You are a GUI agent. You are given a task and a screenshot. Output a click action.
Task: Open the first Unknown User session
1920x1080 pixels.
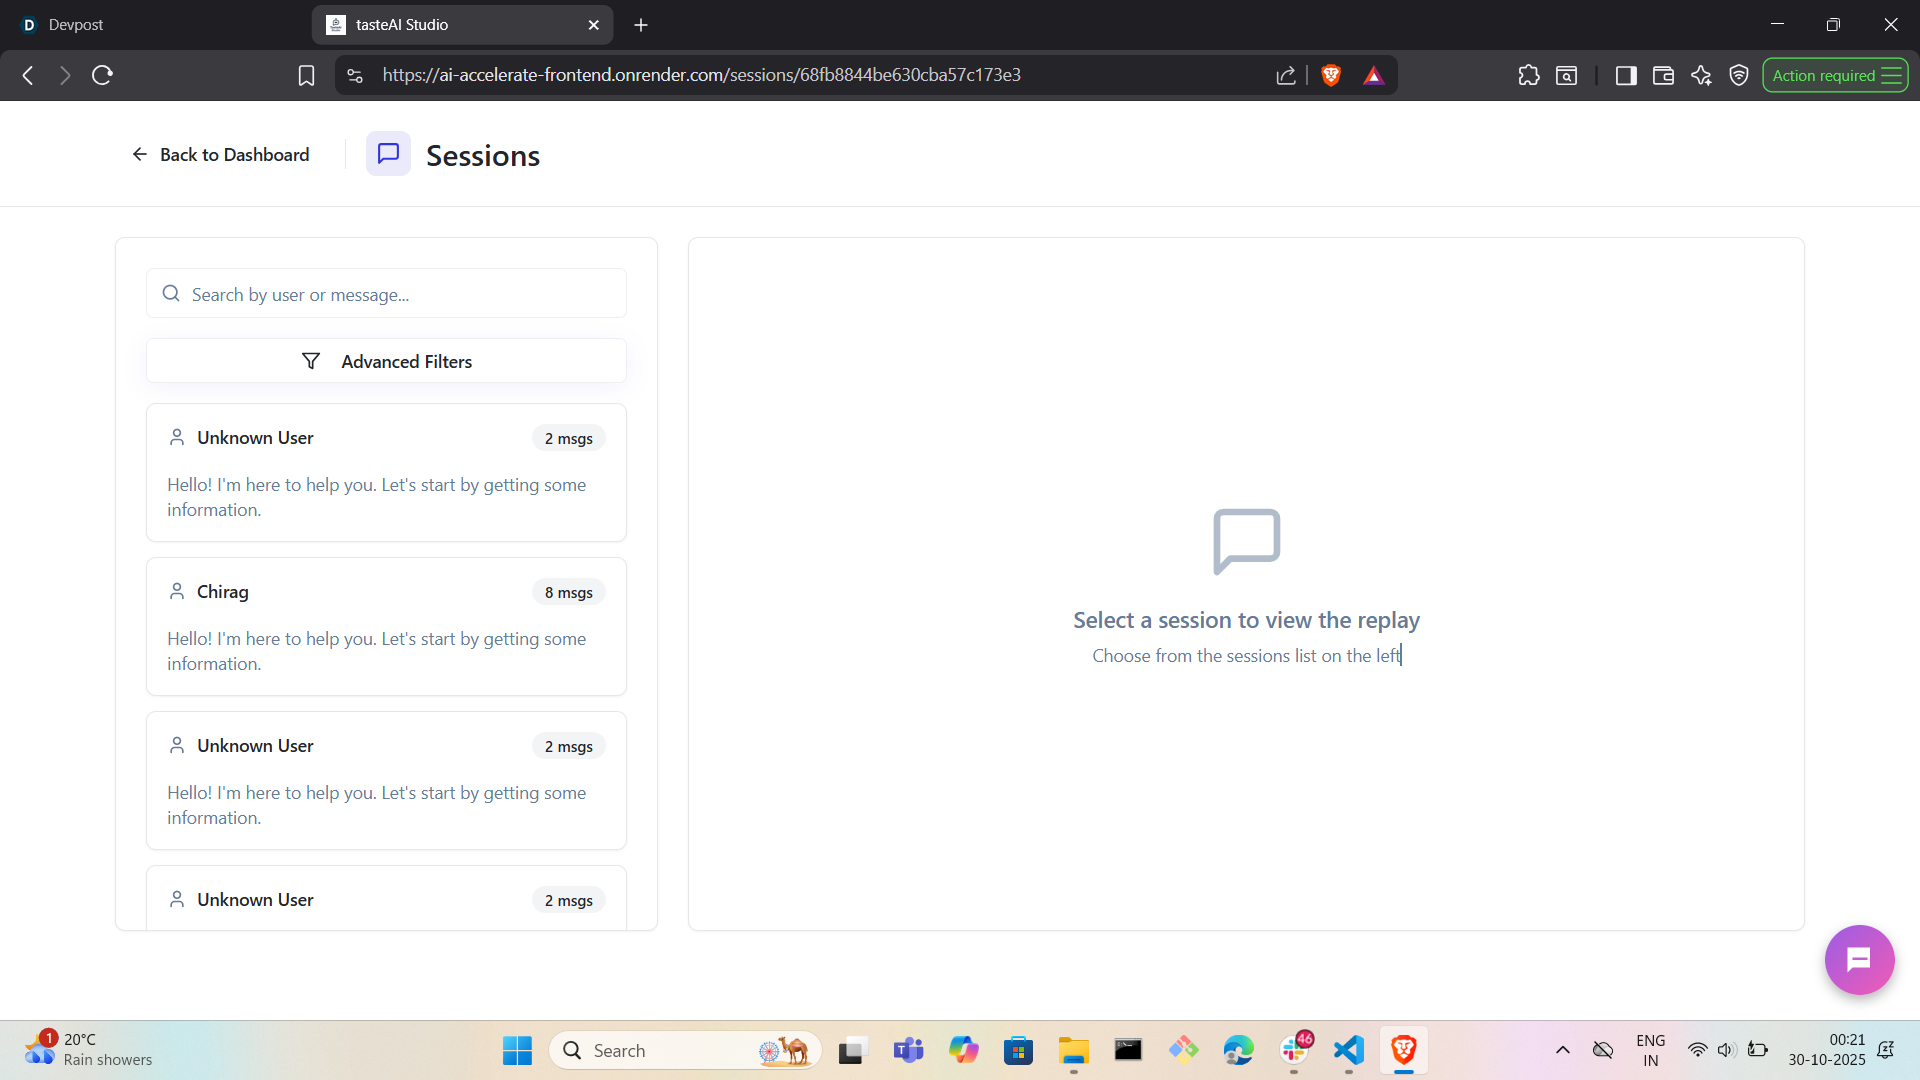click(x=386, y=472)
